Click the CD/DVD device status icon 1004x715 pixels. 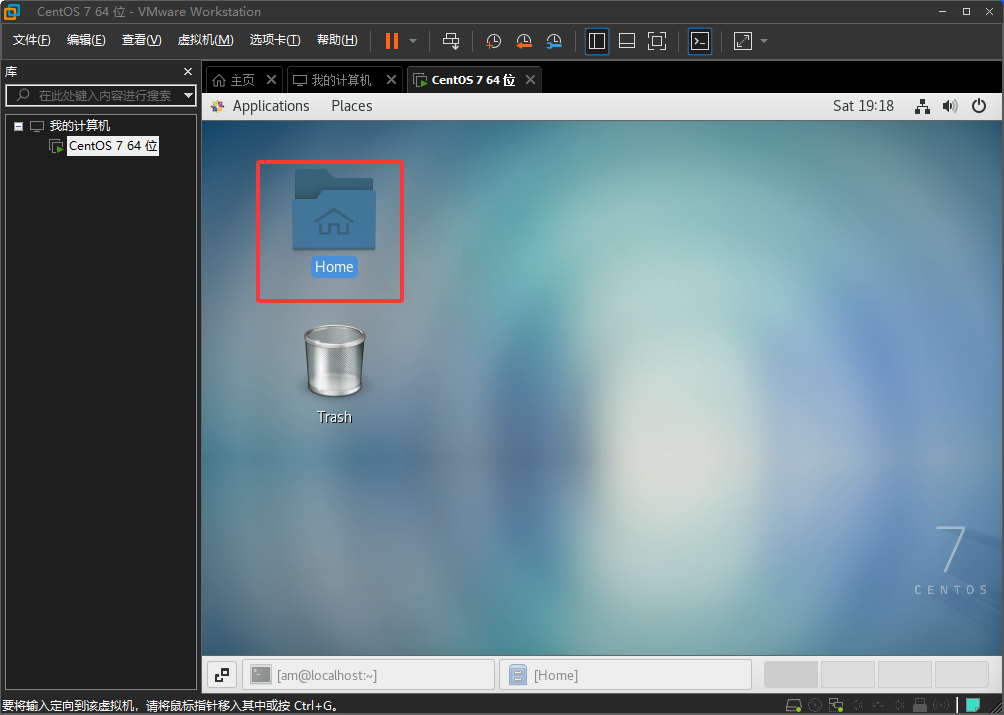[815, 705]
